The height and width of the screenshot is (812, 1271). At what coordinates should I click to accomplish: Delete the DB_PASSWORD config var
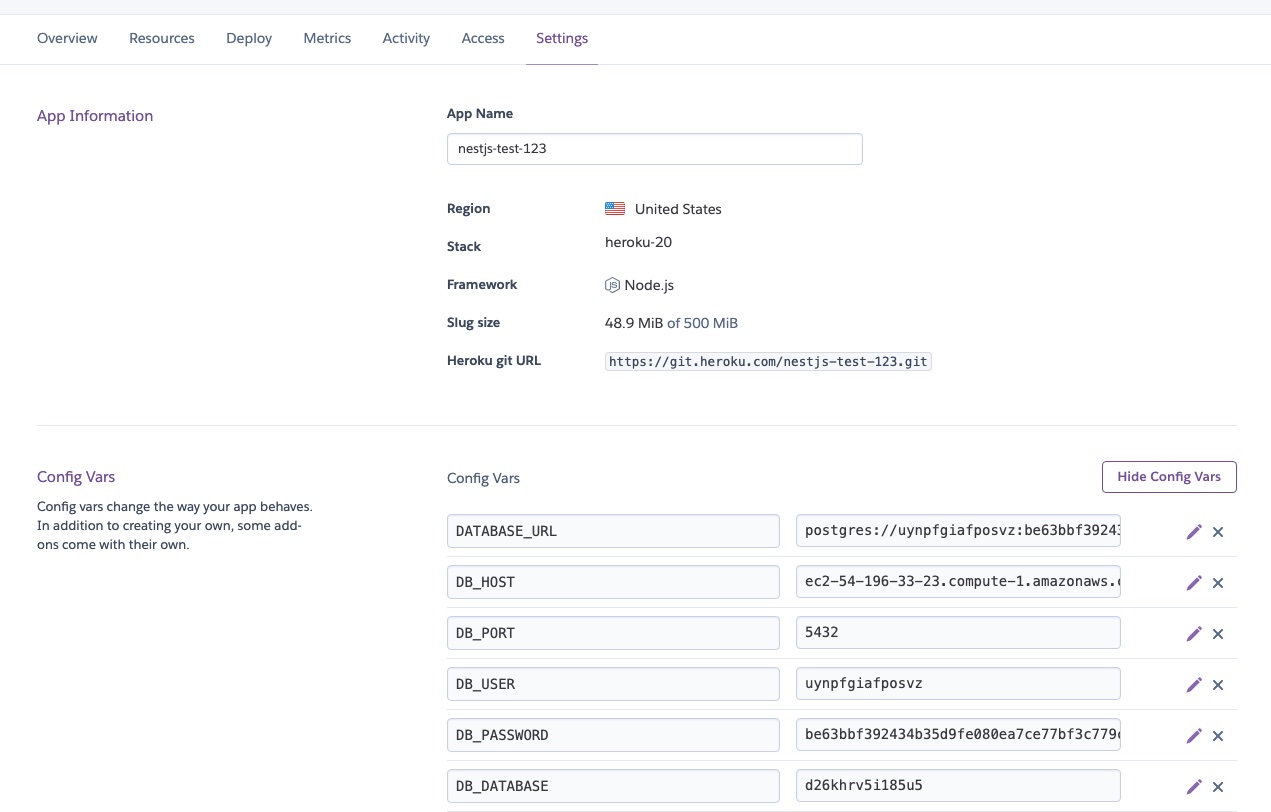point(1218,736)
